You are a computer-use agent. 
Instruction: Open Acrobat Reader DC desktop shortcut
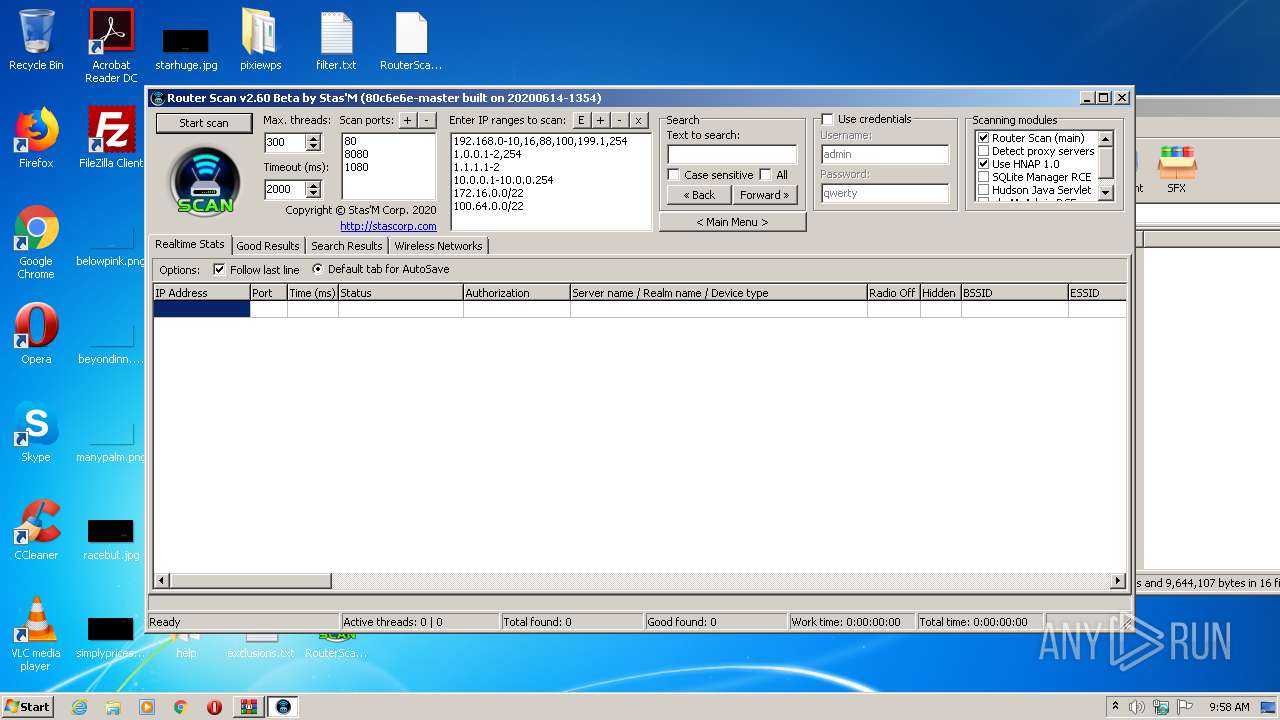pyautogui.click(x=111, y=47)
